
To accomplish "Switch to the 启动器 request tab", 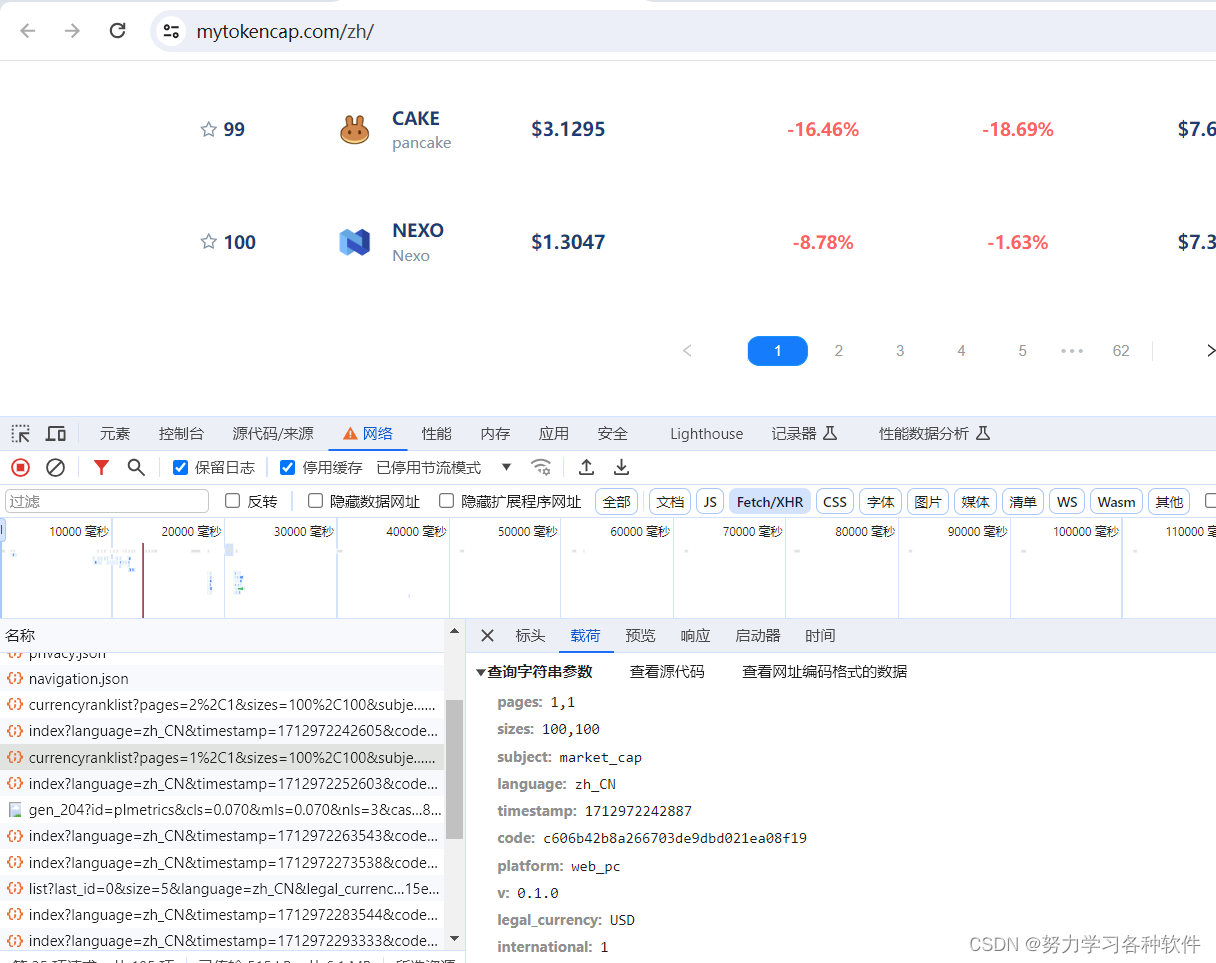I will click(758, 636).
